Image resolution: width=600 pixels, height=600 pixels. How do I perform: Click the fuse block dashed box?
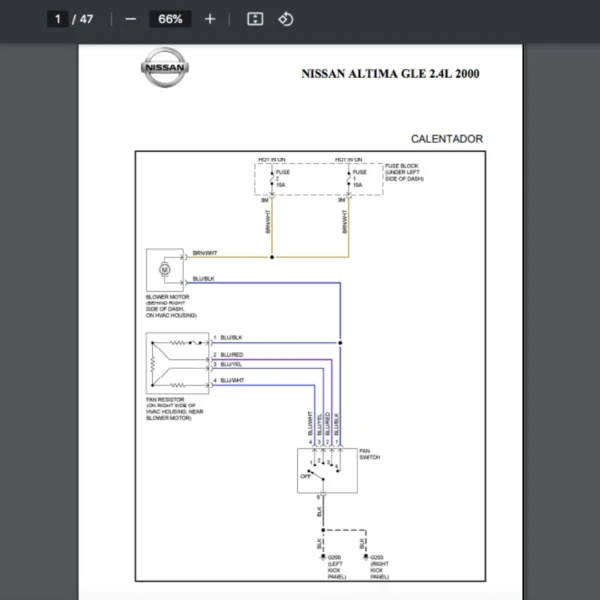coord(317,178)
